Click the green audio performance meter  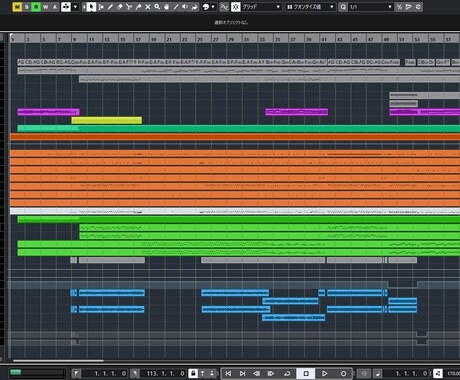[x=37, y=373]
